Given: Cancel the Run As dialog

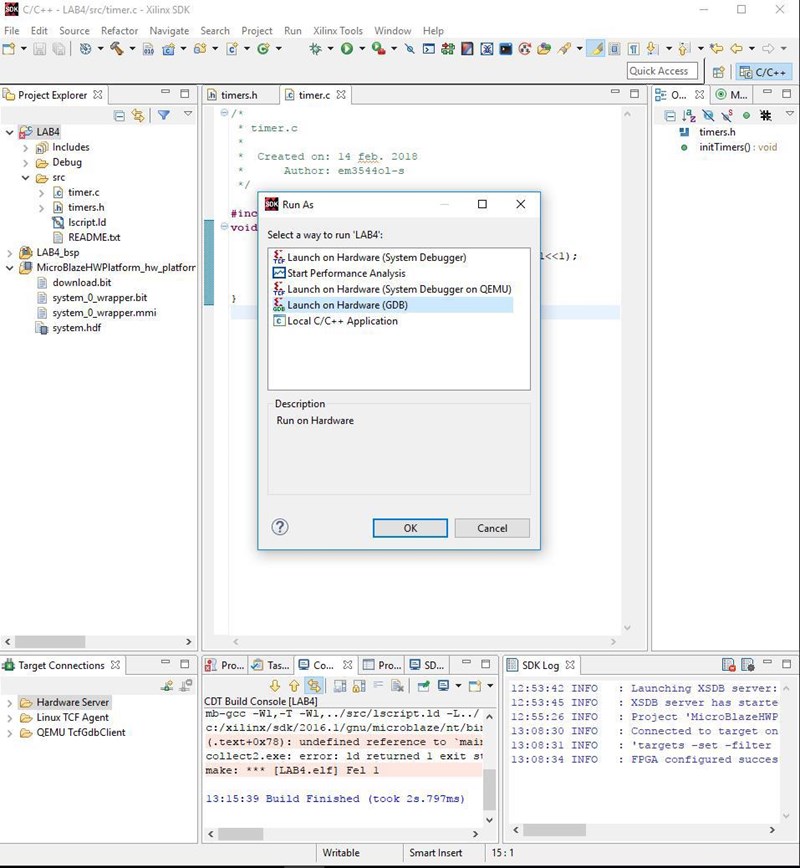Looking at the screenshot, I should (492, 528).
